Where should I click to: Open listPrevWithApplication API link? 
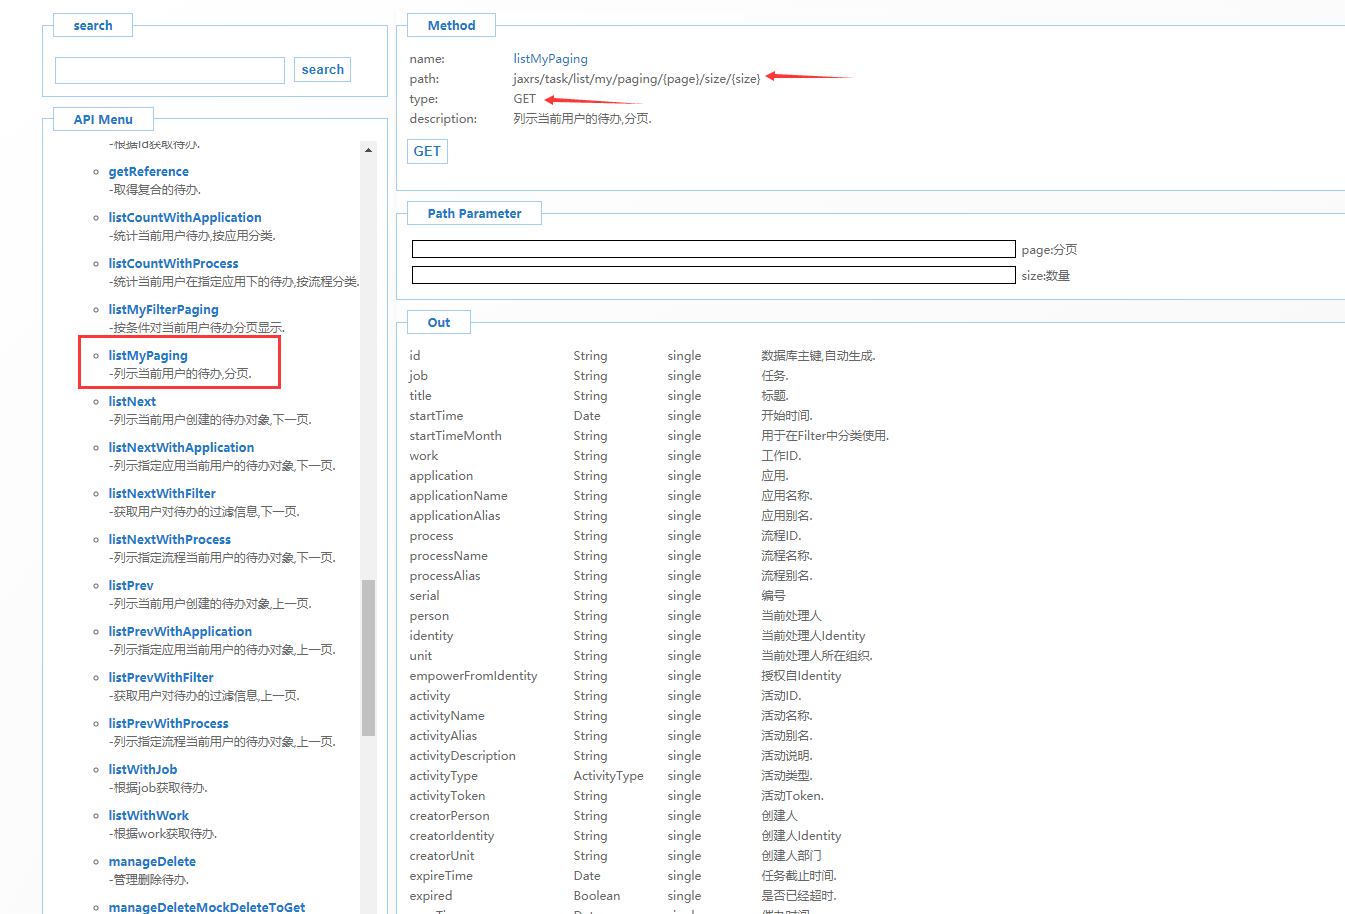[180, 632]
